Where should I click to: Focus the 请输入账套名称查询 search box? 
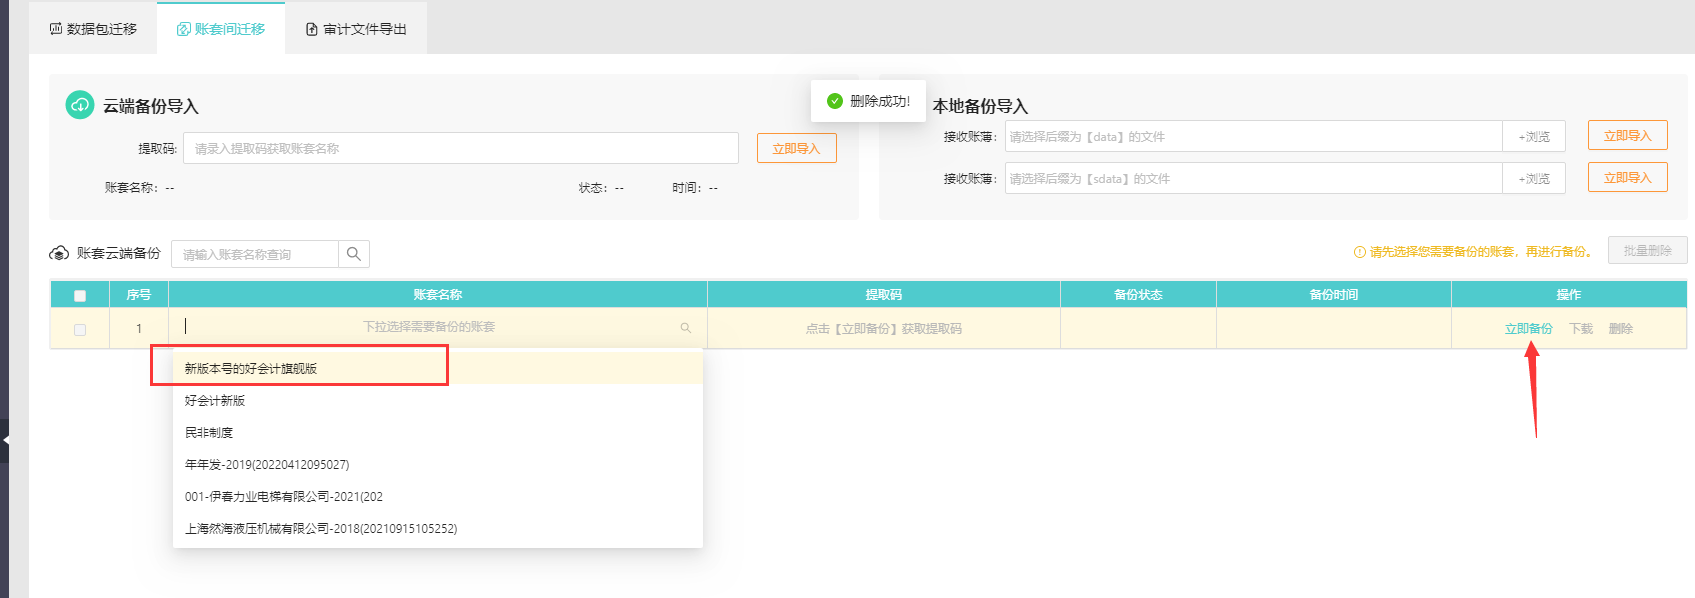[255, 254]
